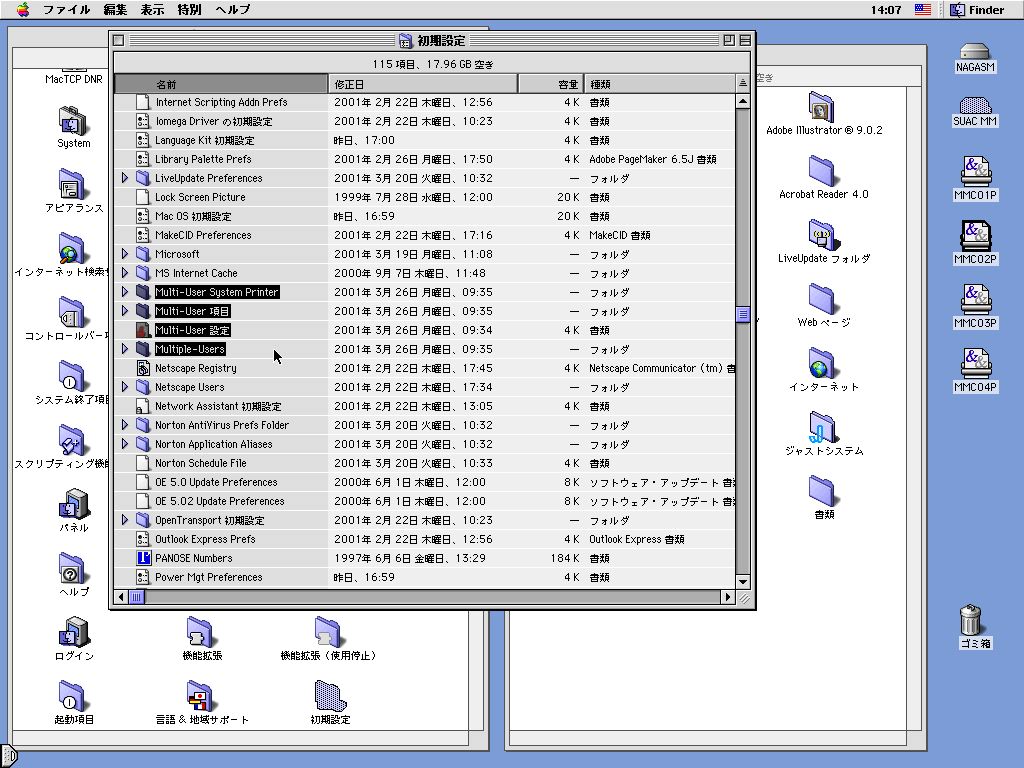Image resolution: width=1024 pixels, height=768 pixels.
Task: Click the vertical scrollbar thumb in 初期設定 window
Action: tap(743, 314)
